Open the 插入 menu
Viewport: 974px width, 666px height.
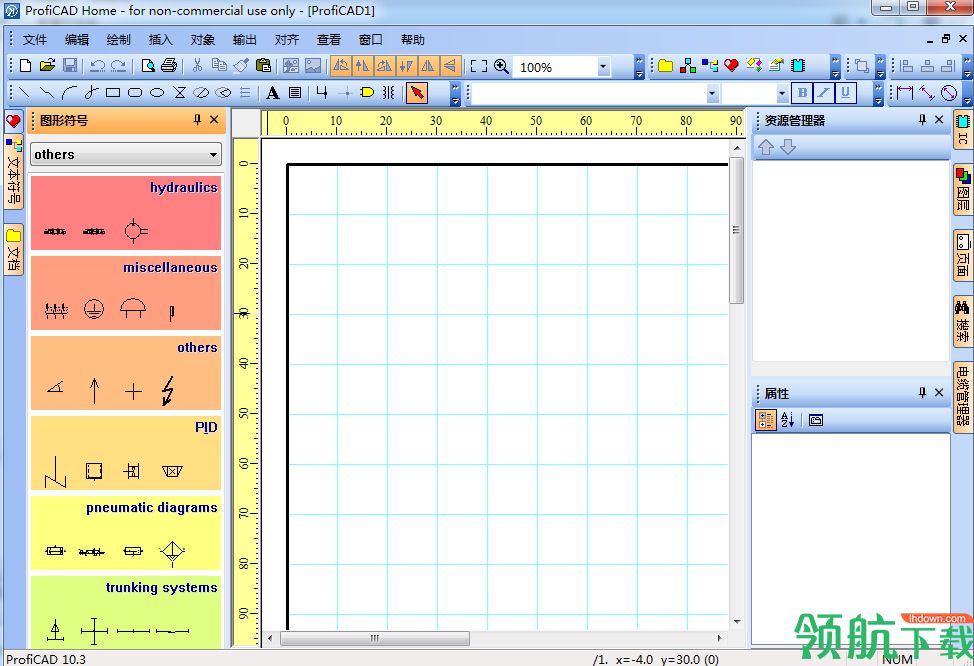point(160,40)
